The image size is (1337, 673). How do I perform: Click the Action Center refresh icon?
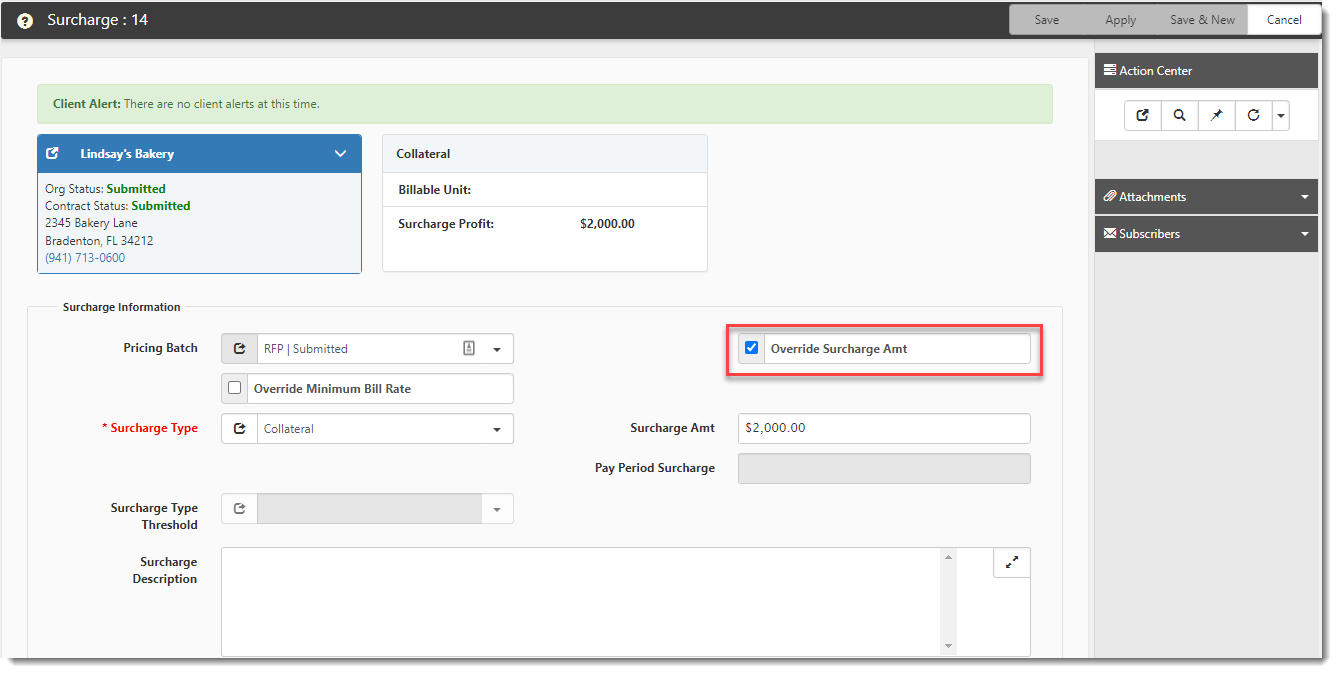(1253, 116)
